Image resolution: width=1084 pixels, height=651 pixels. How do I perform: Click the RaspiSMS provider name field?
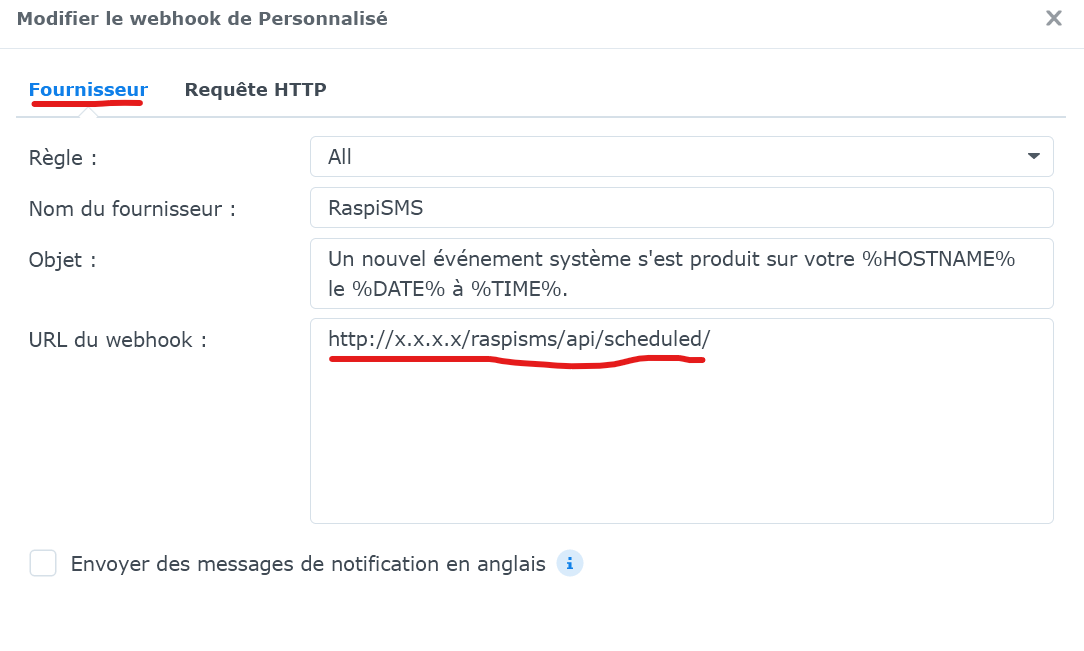[681, 207]
